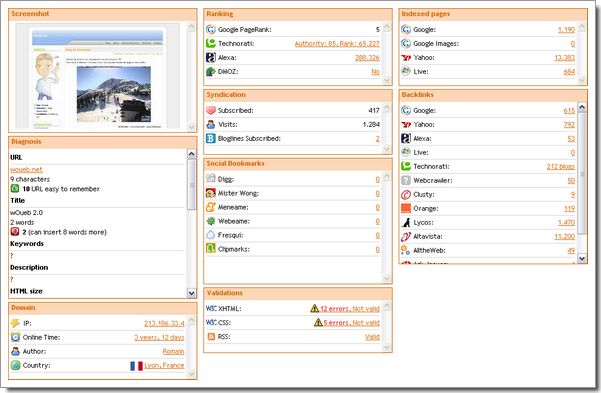The width and height of the screenshot is (601, 393).
Task: Click the Visits person icon in Syndication
Action: [x=210, y=124]
